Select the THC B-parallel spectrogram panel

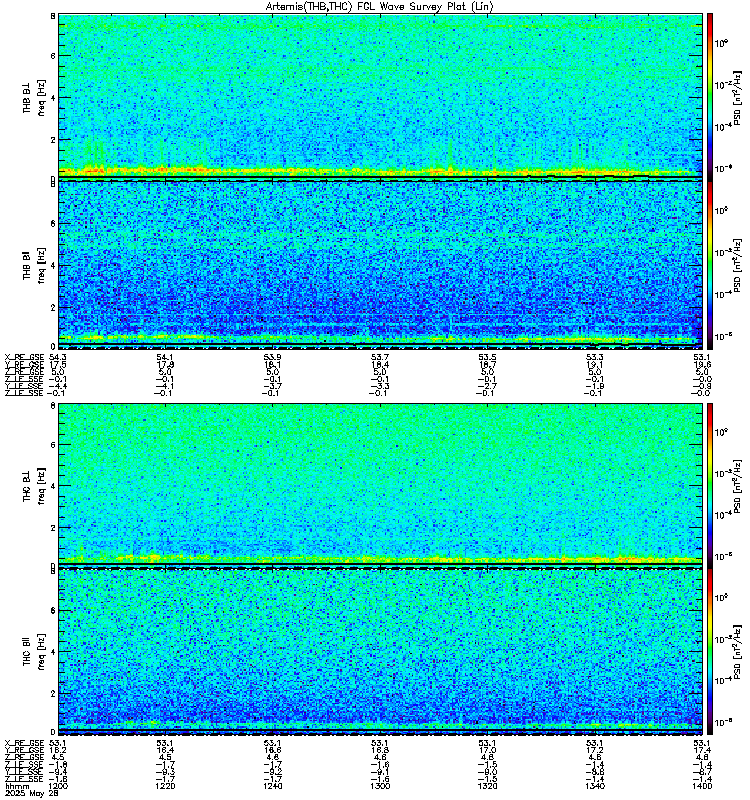(380, 651)
